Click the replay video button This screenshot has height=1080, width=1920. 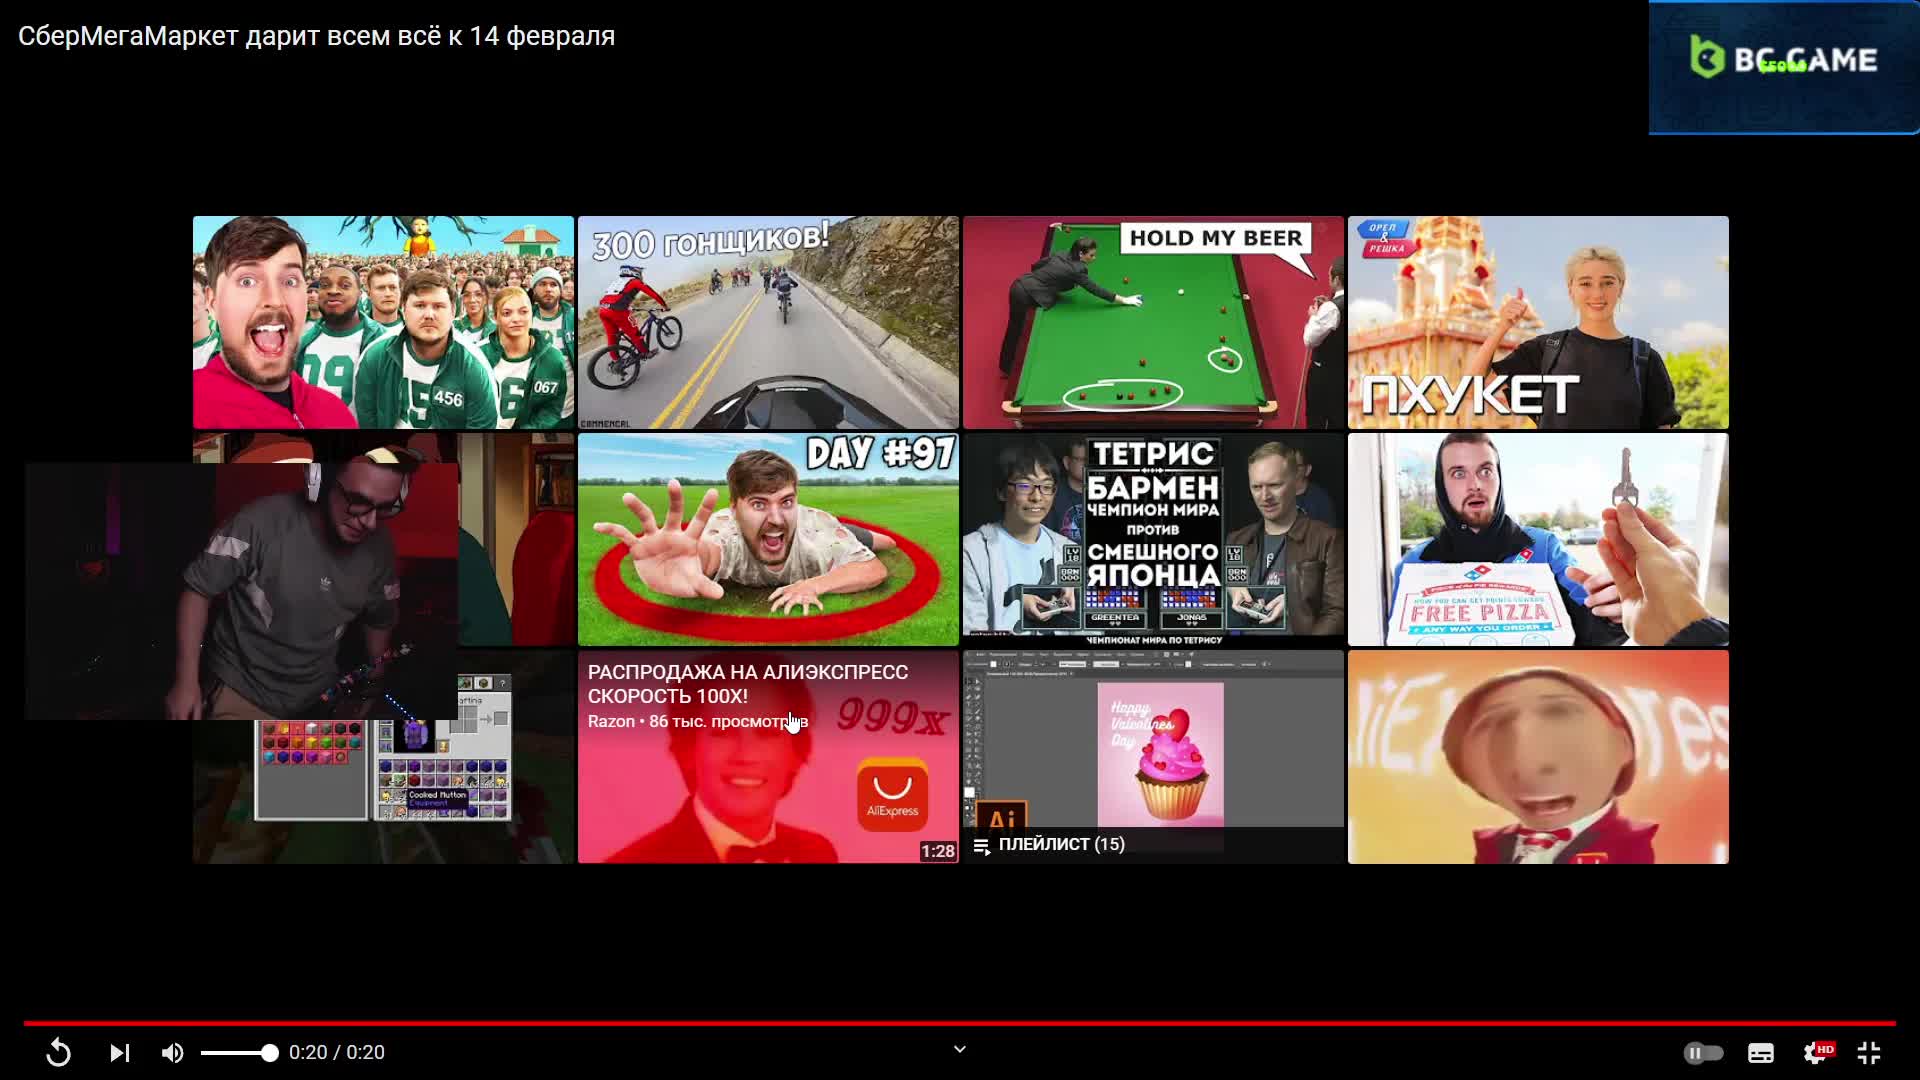tap(59, 1052)
